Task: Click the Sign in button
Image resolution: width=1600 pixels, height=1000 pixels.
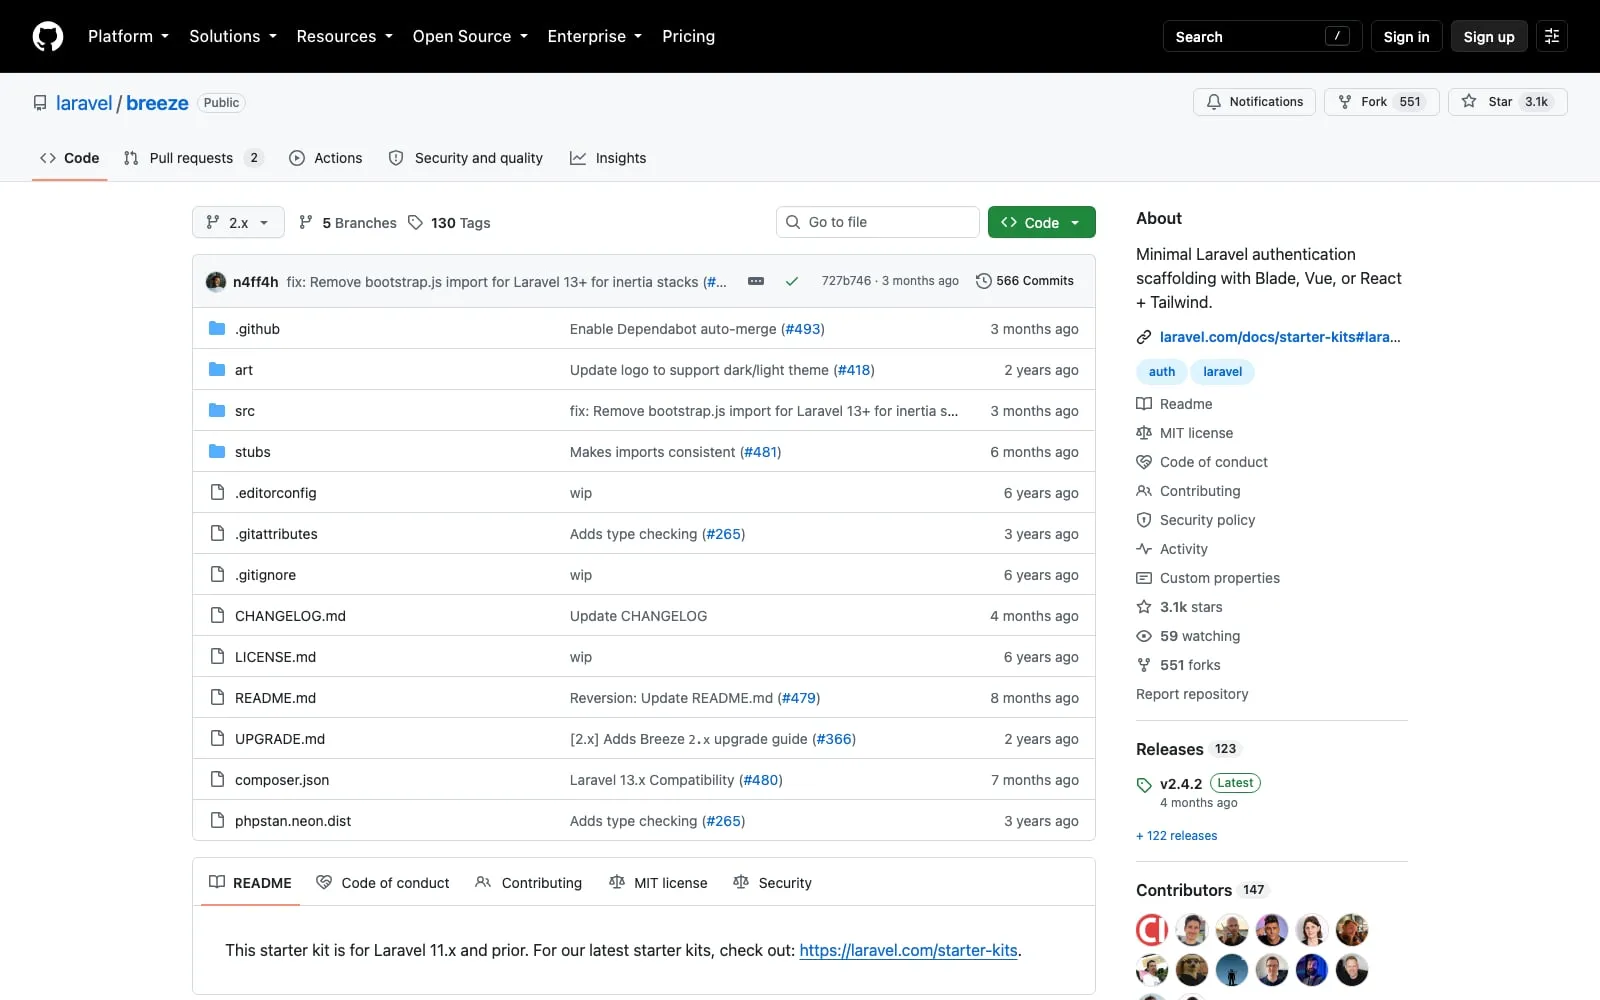Action: (x=1406, y=36)
